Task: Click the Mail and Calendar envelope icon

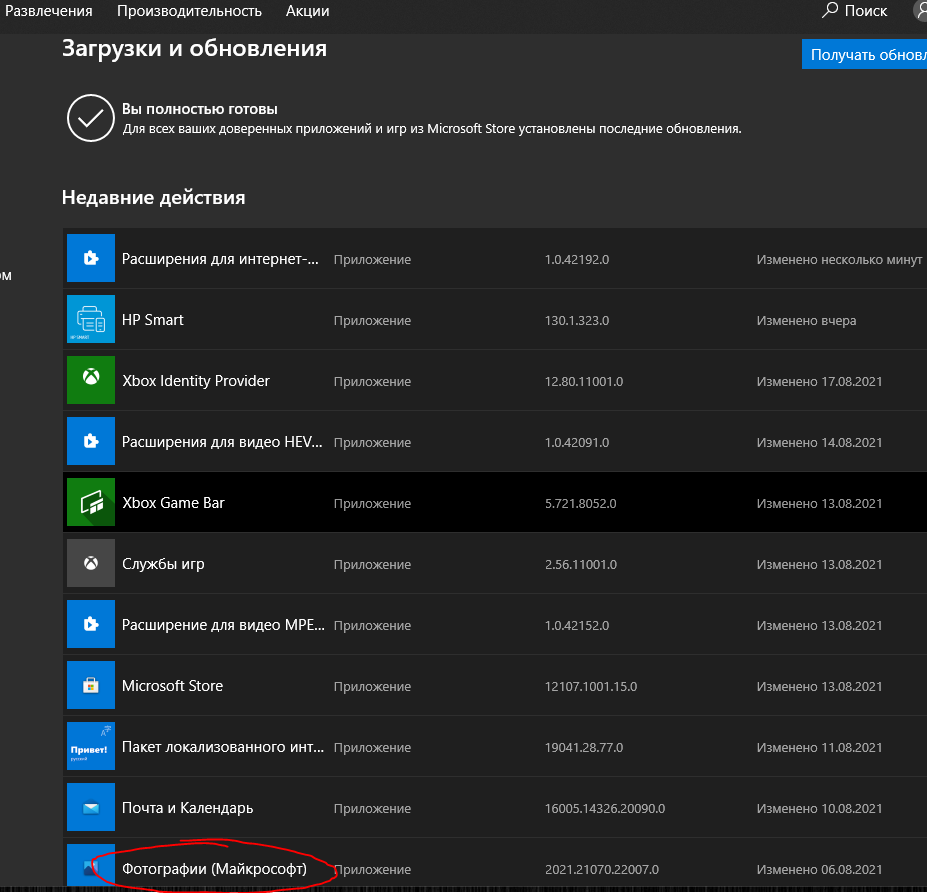Action: click(x=91, y=808)
